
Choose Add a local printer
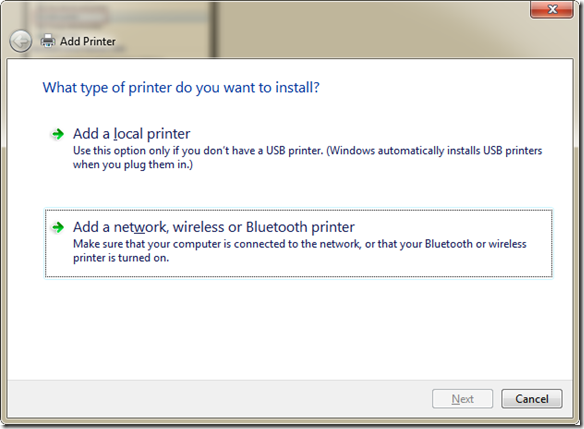131,134
